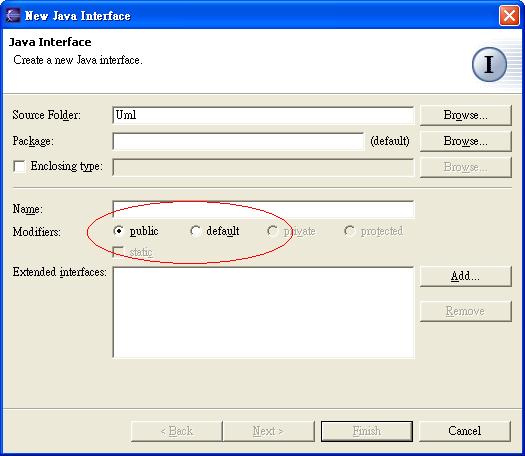This screenshot has width=525, height=456.
Task: Click the Eclipse icon in title bar
Action: (13, 15)
